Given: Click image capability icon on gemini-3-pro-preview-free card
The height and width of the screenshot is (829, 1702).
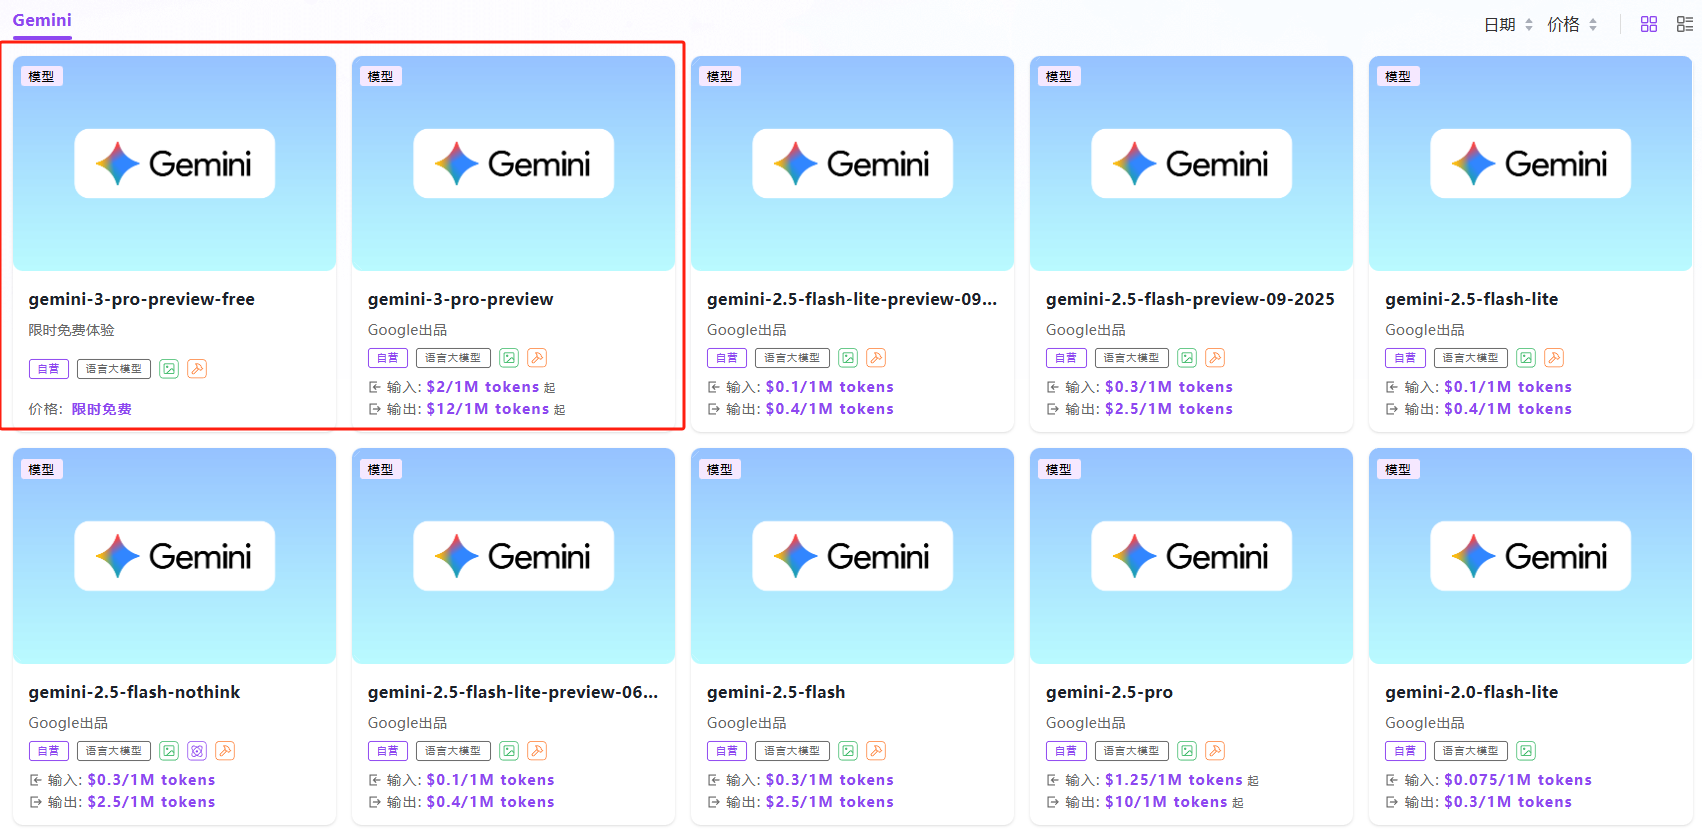Looking at the screenshot, I should (169, 369).
